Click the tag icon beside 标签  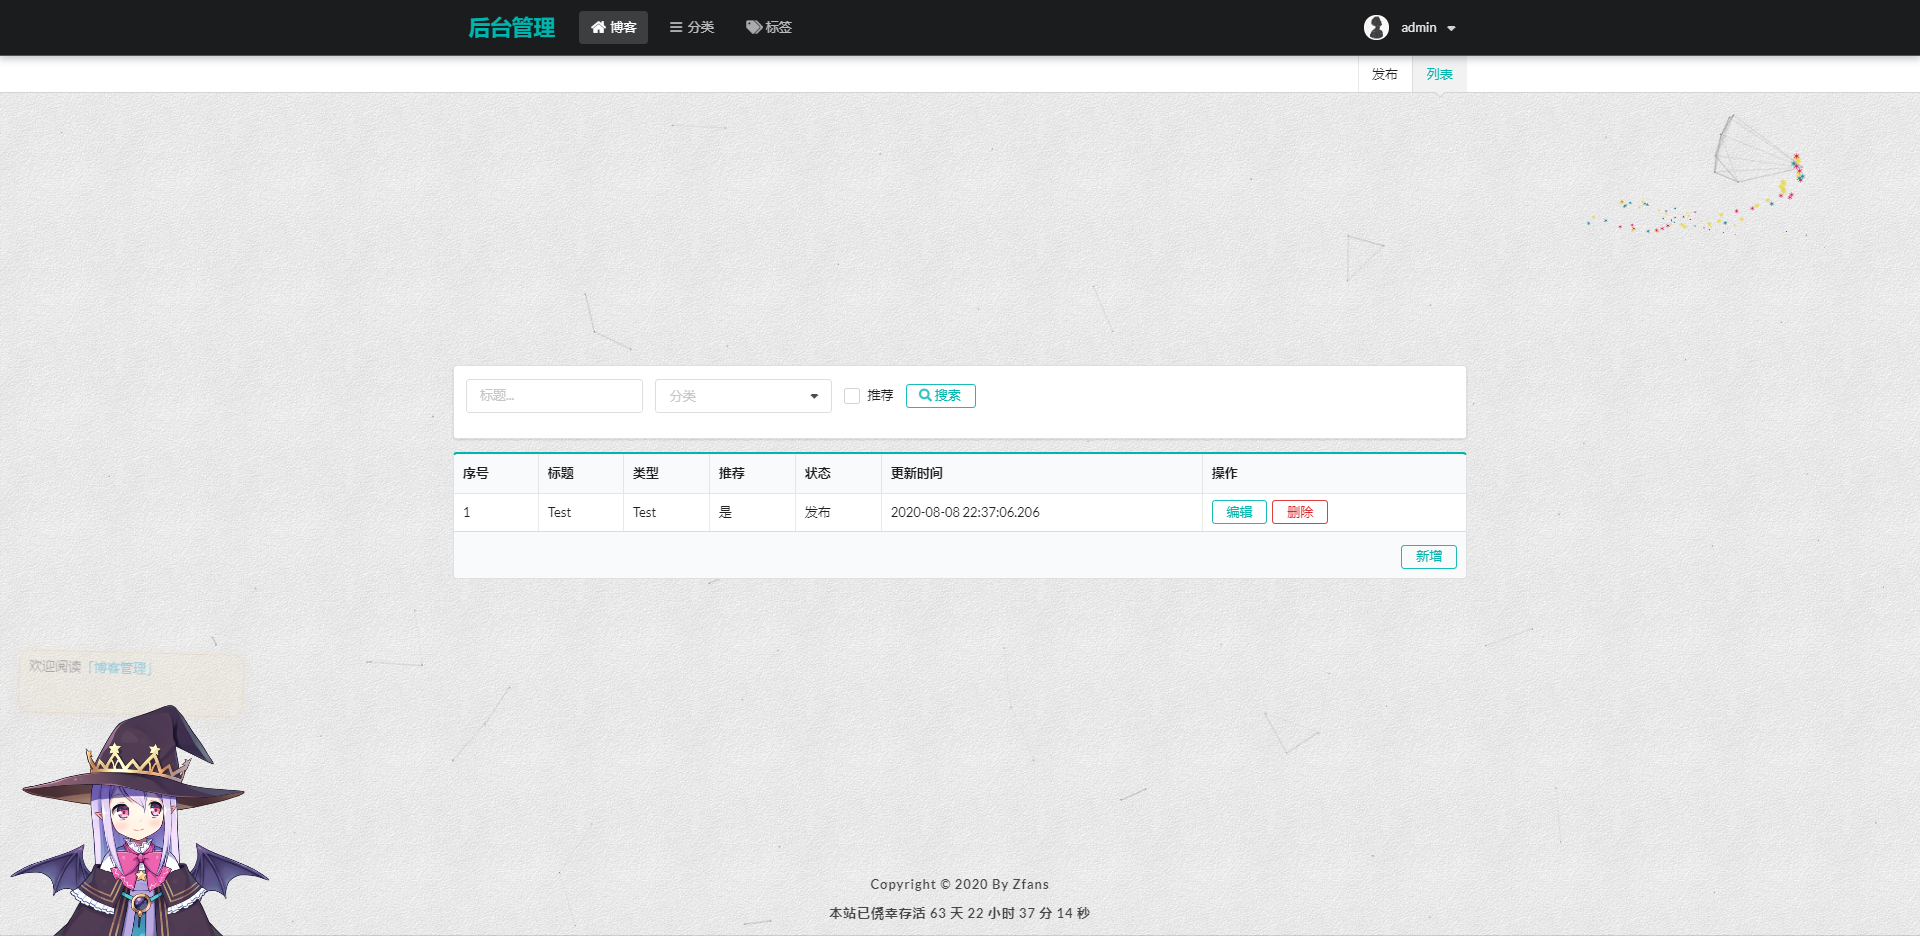(x=754, y=28)
